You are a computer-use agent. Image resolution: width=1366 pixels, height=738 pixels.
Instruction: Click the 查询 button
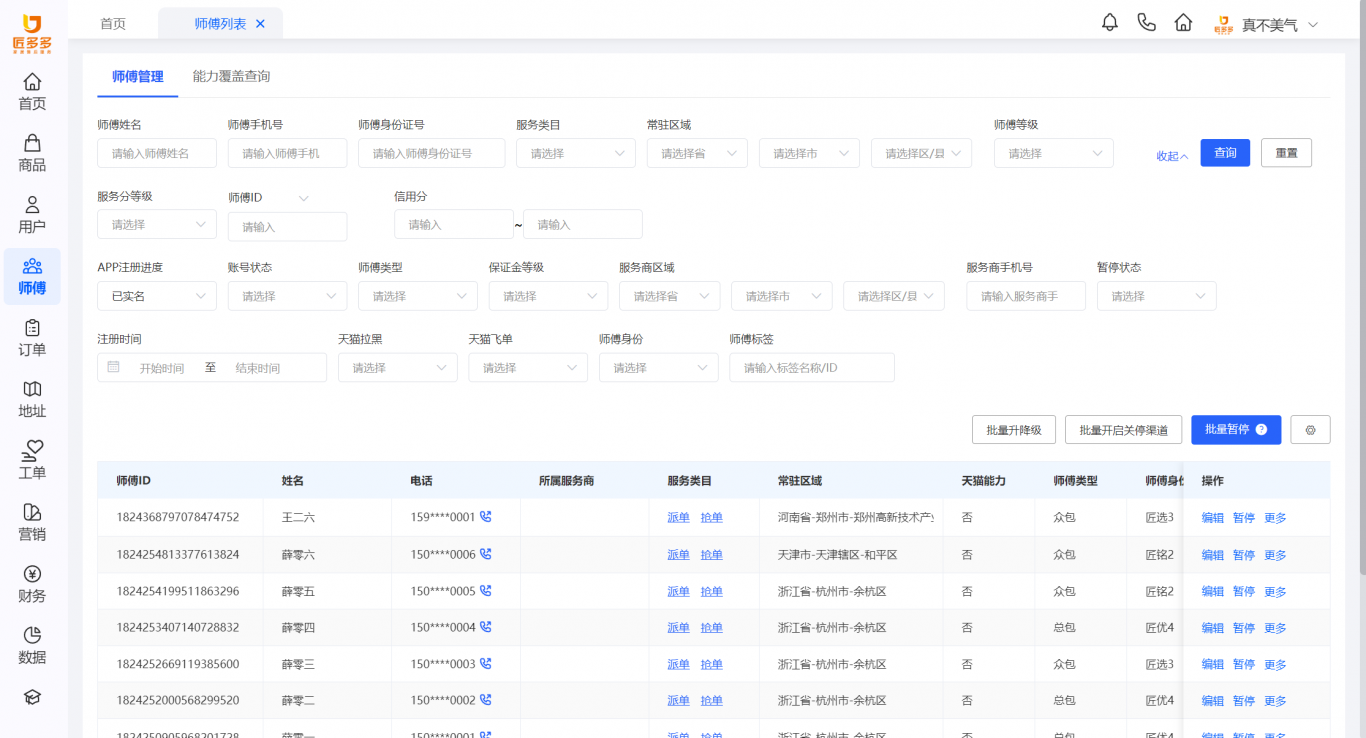tap(1225, 153)
